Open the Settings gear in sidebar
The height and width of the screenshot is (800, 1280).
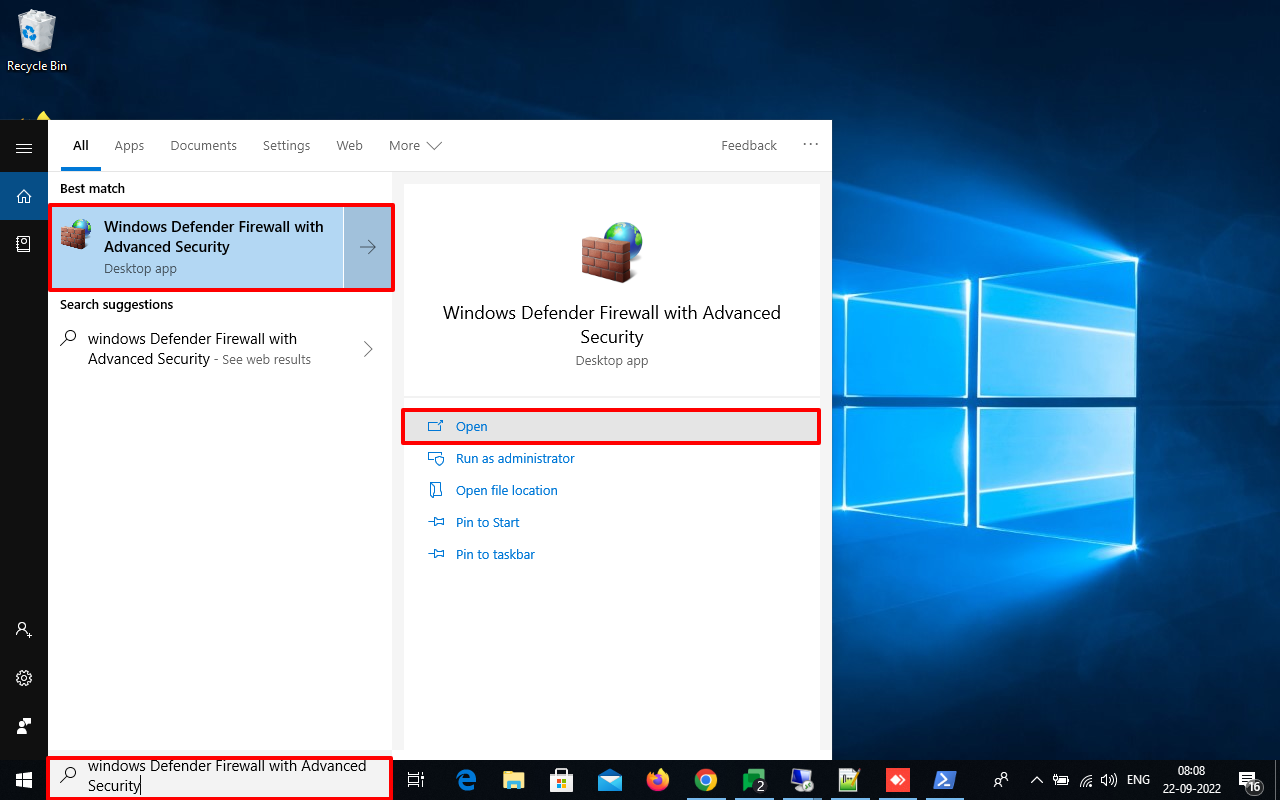[24, 678]
